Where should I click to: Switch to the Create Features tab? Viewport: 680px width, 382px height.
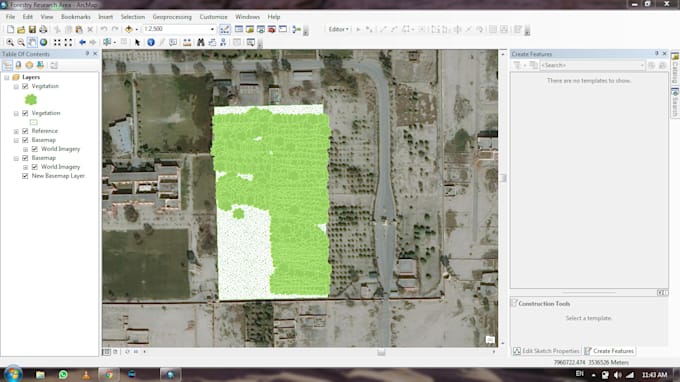(609, 351)
